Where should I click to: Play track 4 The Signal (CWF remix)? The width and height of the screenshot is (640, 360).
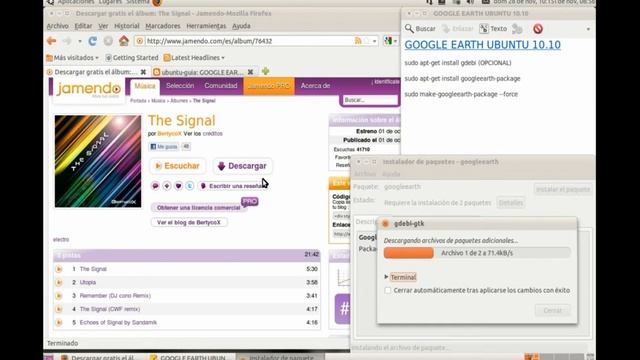click(59, 309)
